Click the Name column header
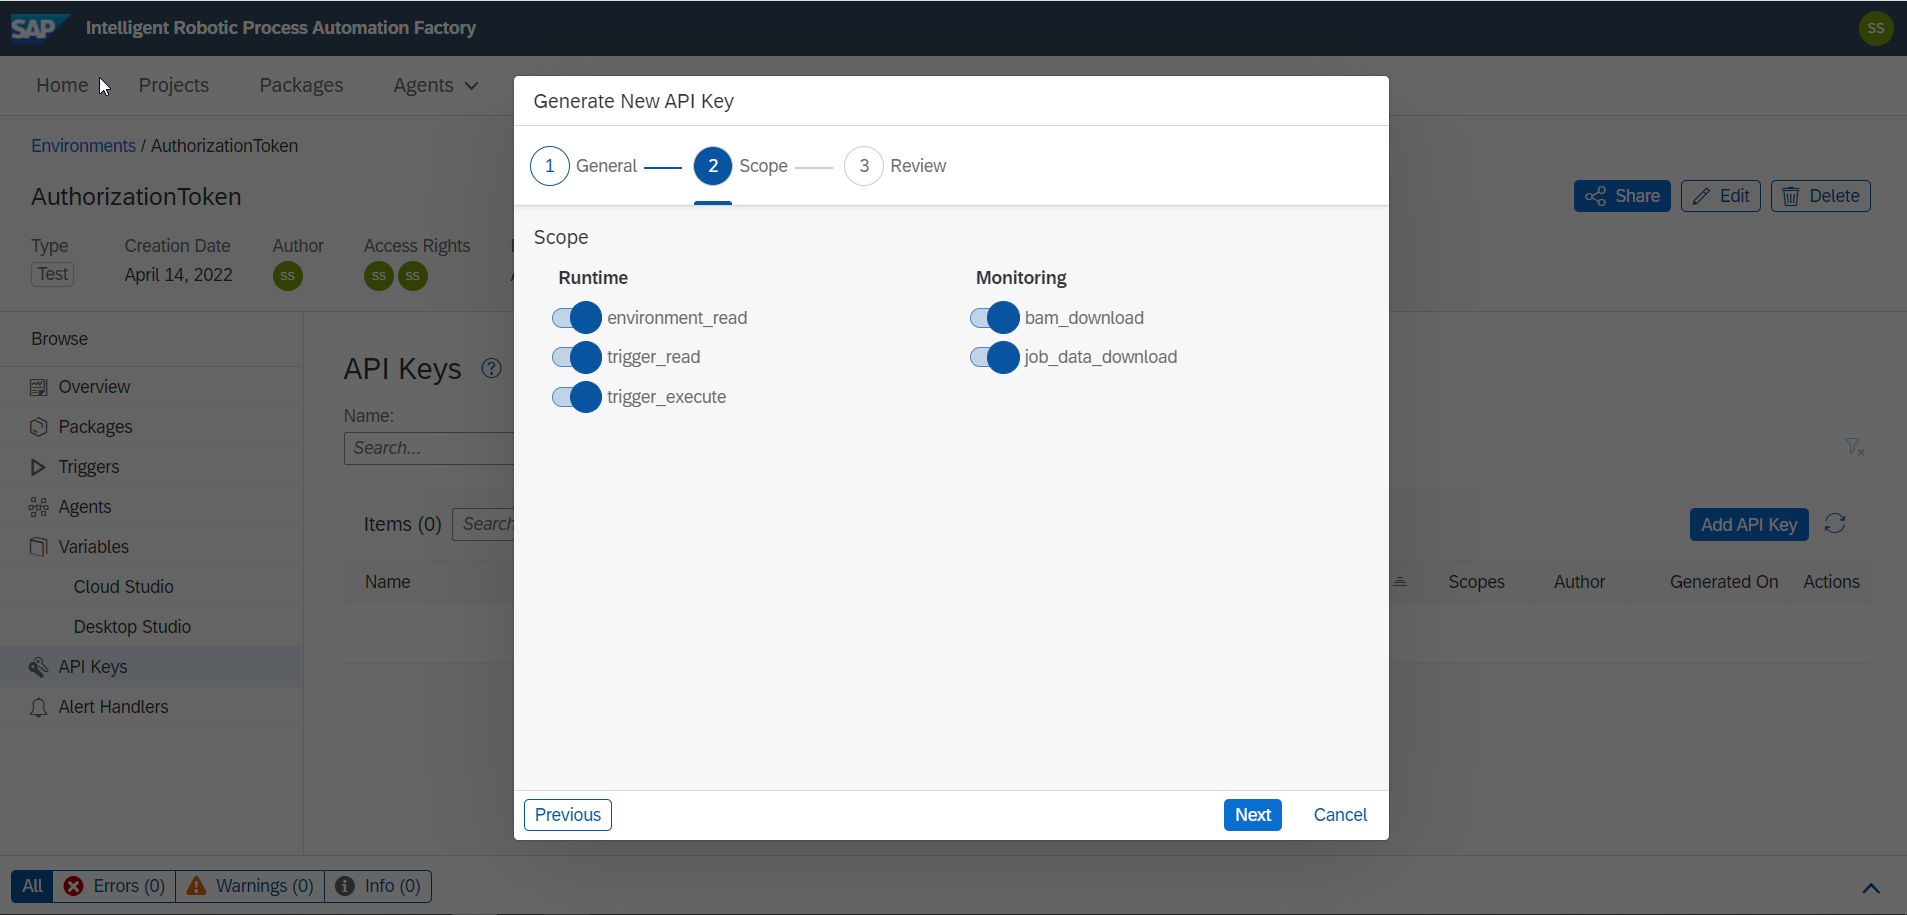Image resolution: width=1907 pixels, height=915 pixels. tap(388, 582)
